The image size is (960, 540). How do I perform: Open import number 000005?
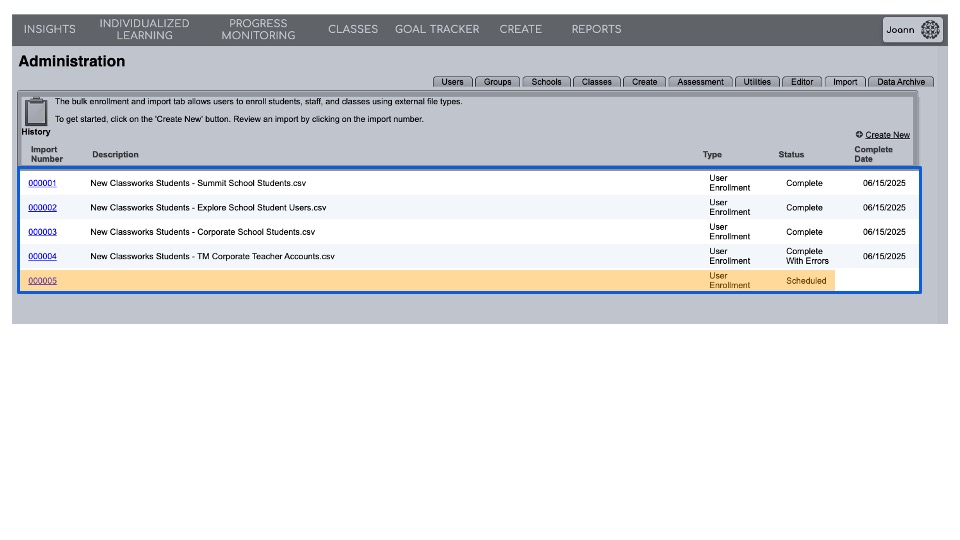42,281
